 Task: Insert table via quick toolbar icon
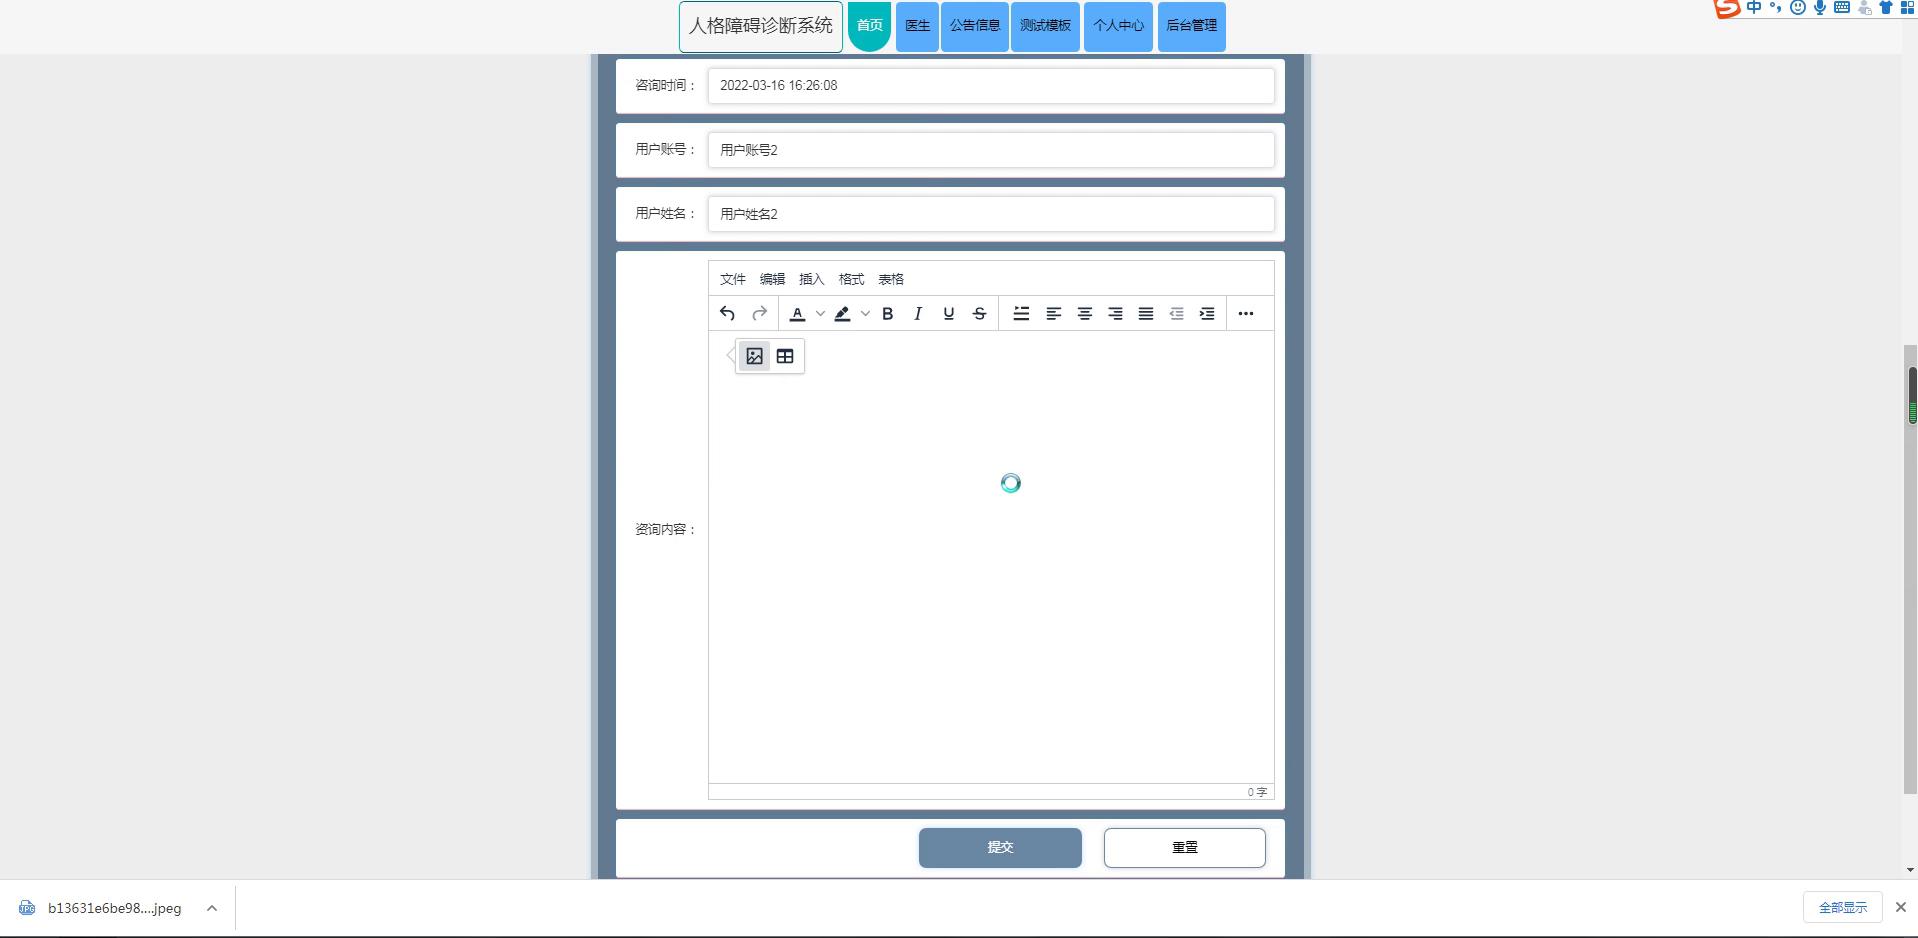point(785,356)
